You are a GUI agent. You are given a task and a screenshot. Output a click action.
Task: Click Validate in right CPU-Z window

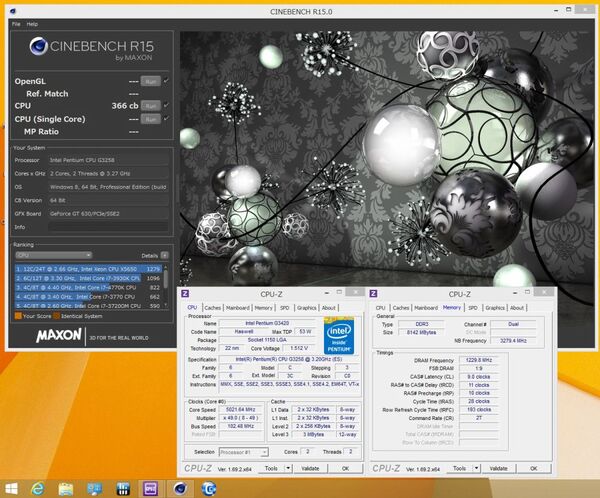pos(498,468)
